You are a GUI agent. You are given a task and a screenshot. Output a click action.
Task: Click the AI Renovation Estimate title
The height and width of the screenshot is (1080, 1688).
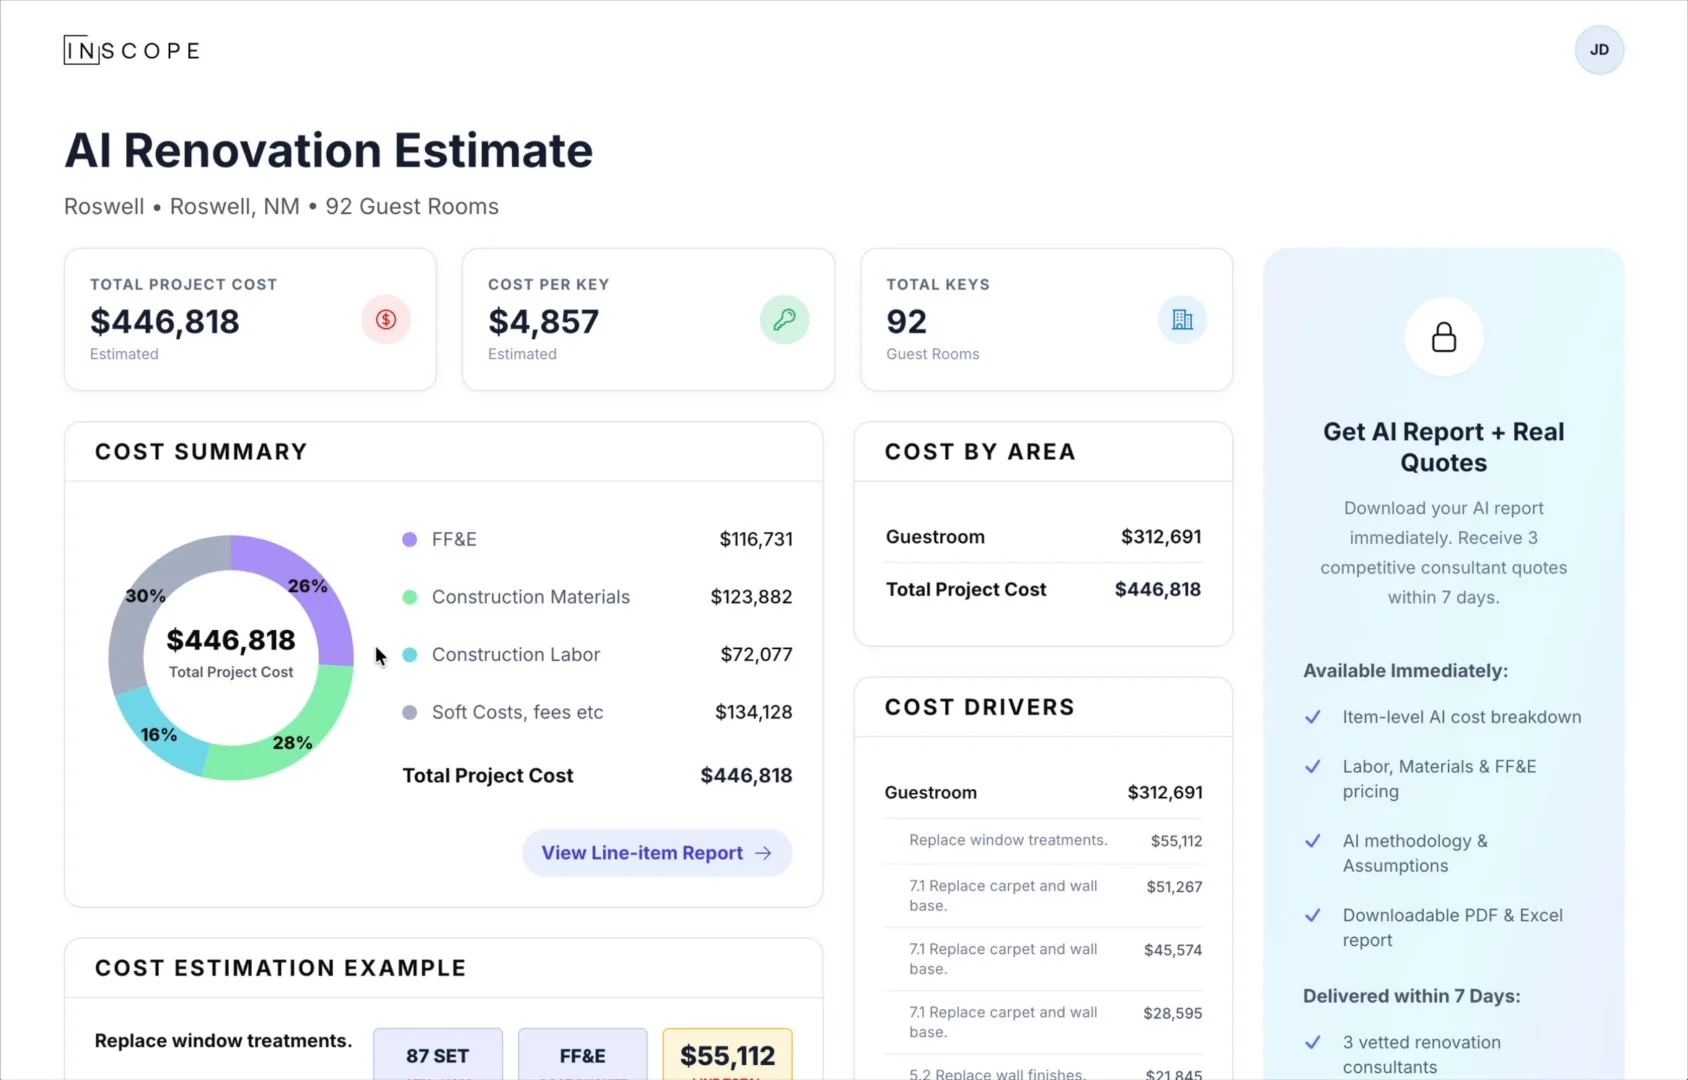329,151
